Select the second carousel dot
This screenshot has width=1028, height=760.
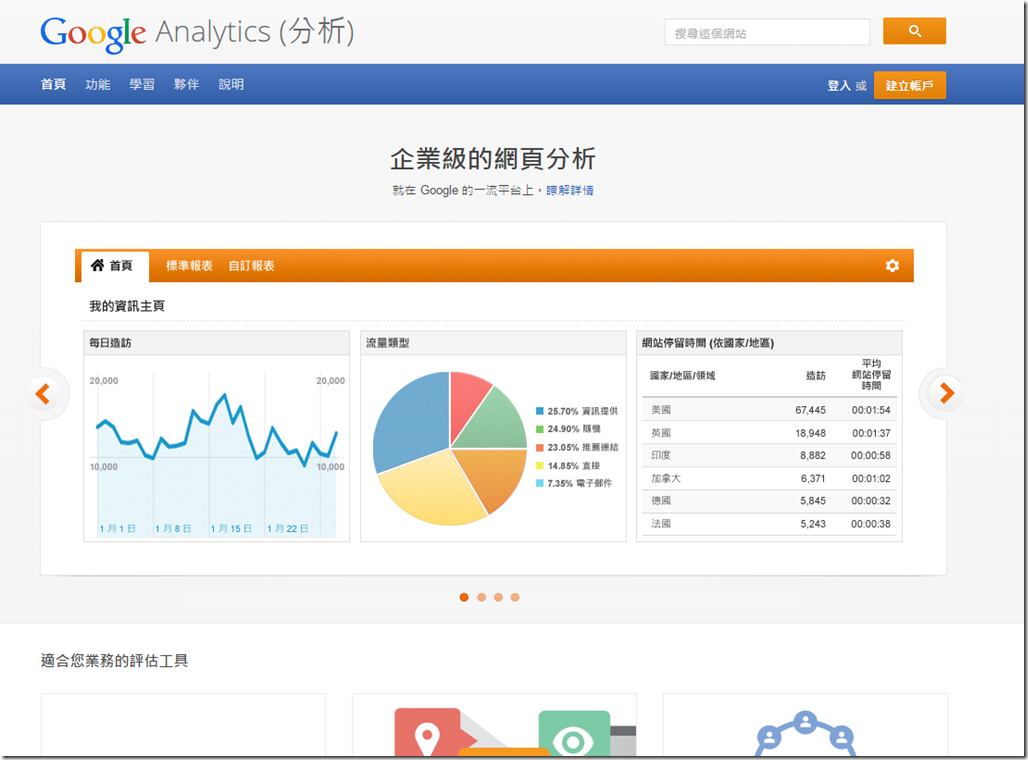(x=481, y=597)
